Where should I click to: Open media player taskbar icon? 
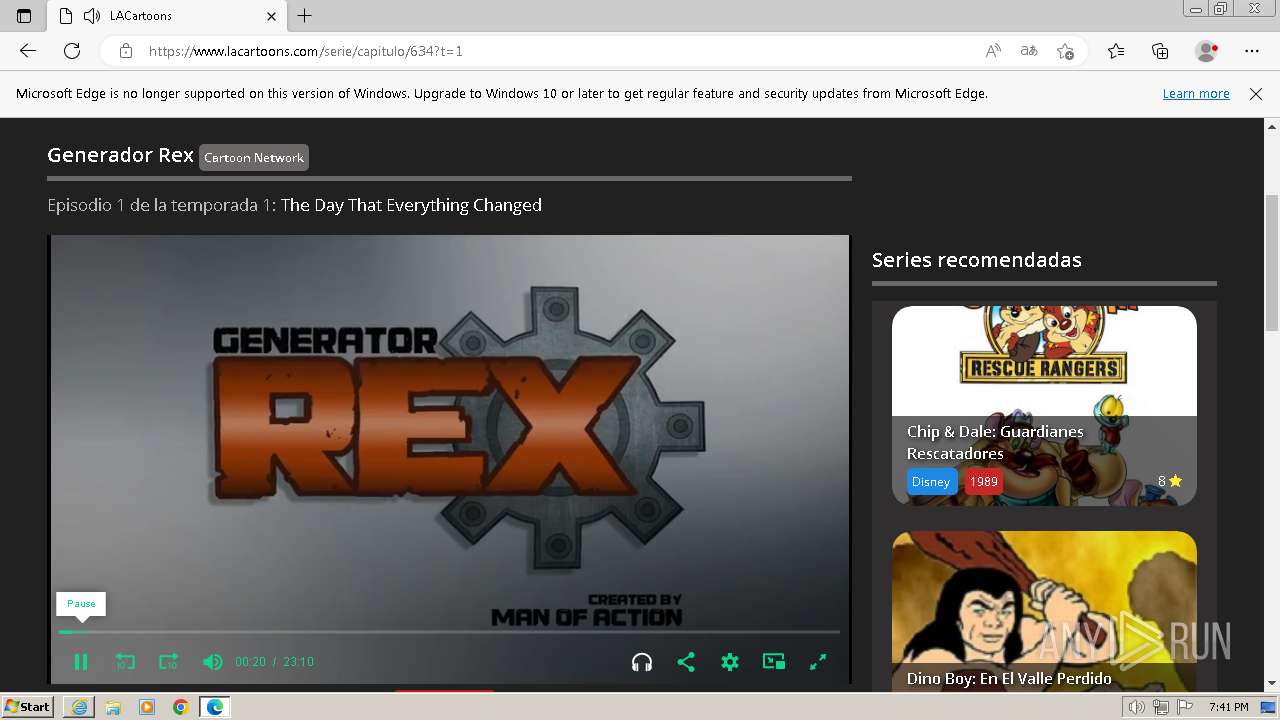click(x=147, y=707)
